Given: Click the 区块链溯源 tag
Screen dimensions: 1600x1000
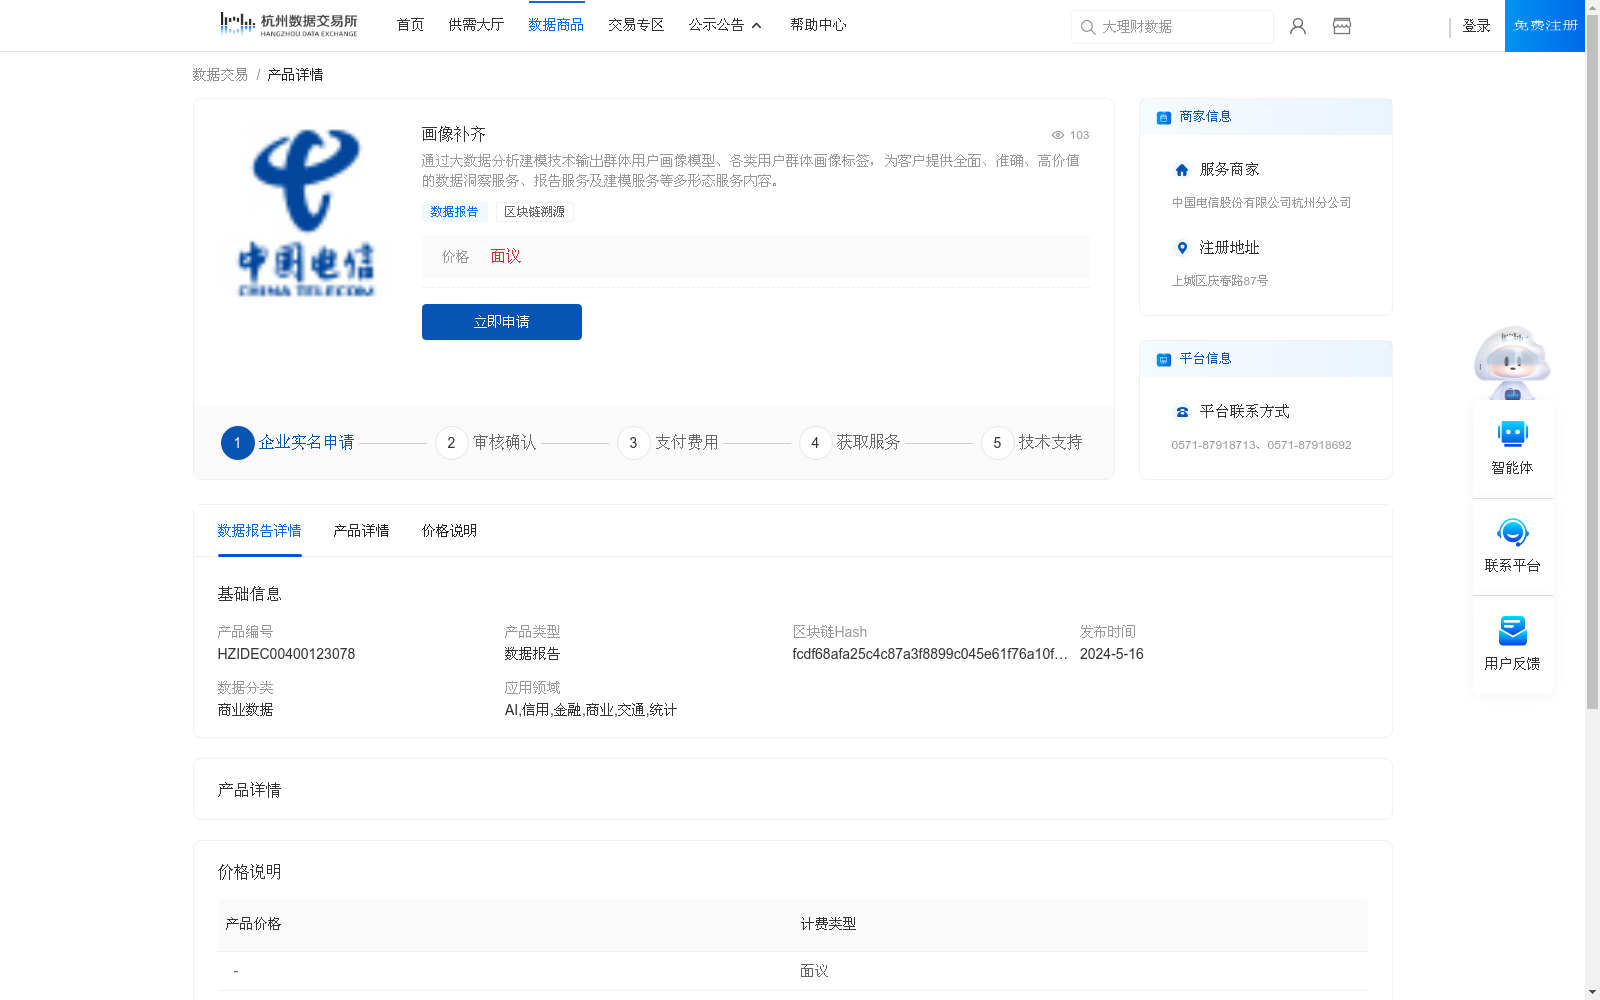Looking at the screenshot, I should click(x=534, y=212).
